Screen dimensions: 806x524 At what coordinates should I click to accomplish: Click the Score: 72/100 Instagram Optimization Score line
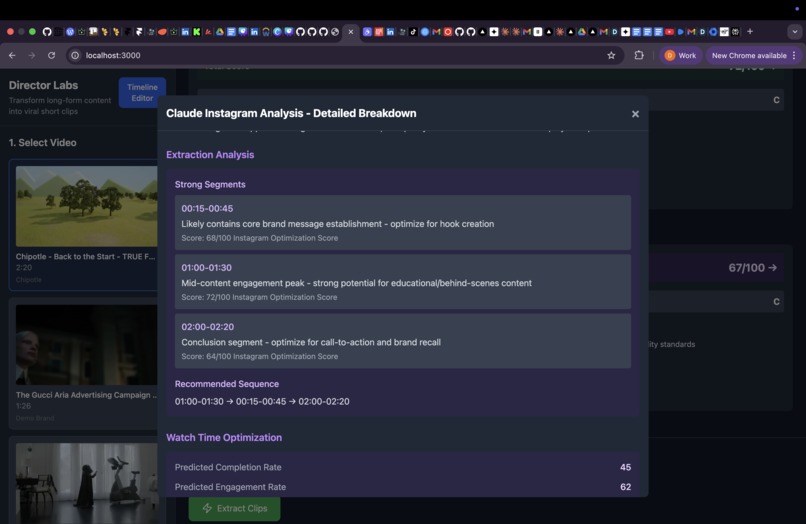259,297
